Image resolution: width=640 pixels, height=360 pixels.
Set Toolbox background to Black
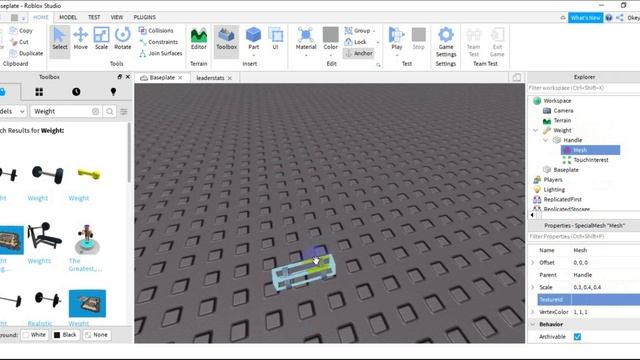pyautogui.click(x=65, y=335)
